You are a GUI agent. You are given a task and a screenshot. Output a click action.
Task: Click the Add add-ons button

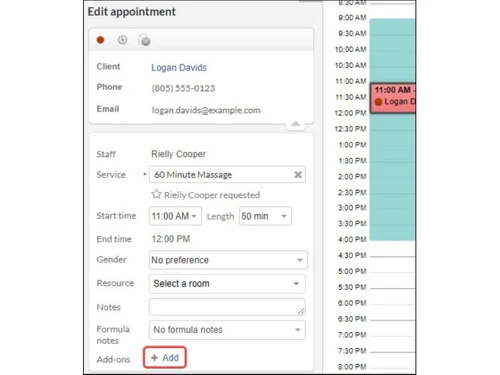click(x=165, y=358)
